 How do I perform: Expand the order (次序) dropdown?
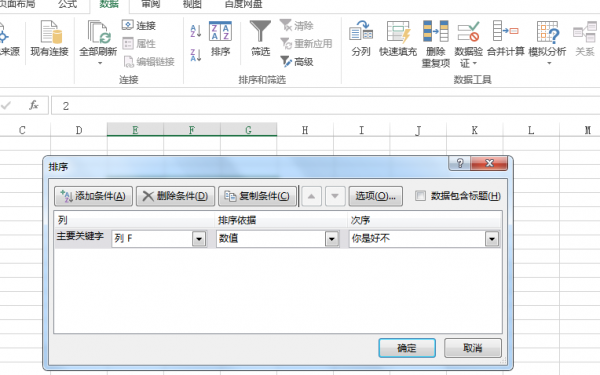492,239
